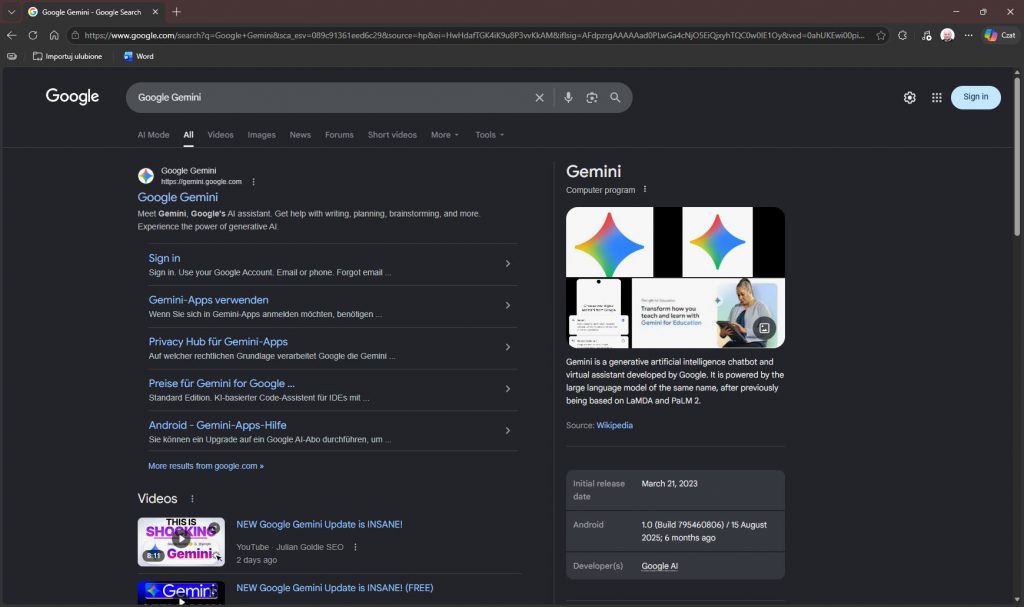Viewport: 1024px width, 607px height.
Task: Open the Google apps grid icon
Action: (937, 97)
